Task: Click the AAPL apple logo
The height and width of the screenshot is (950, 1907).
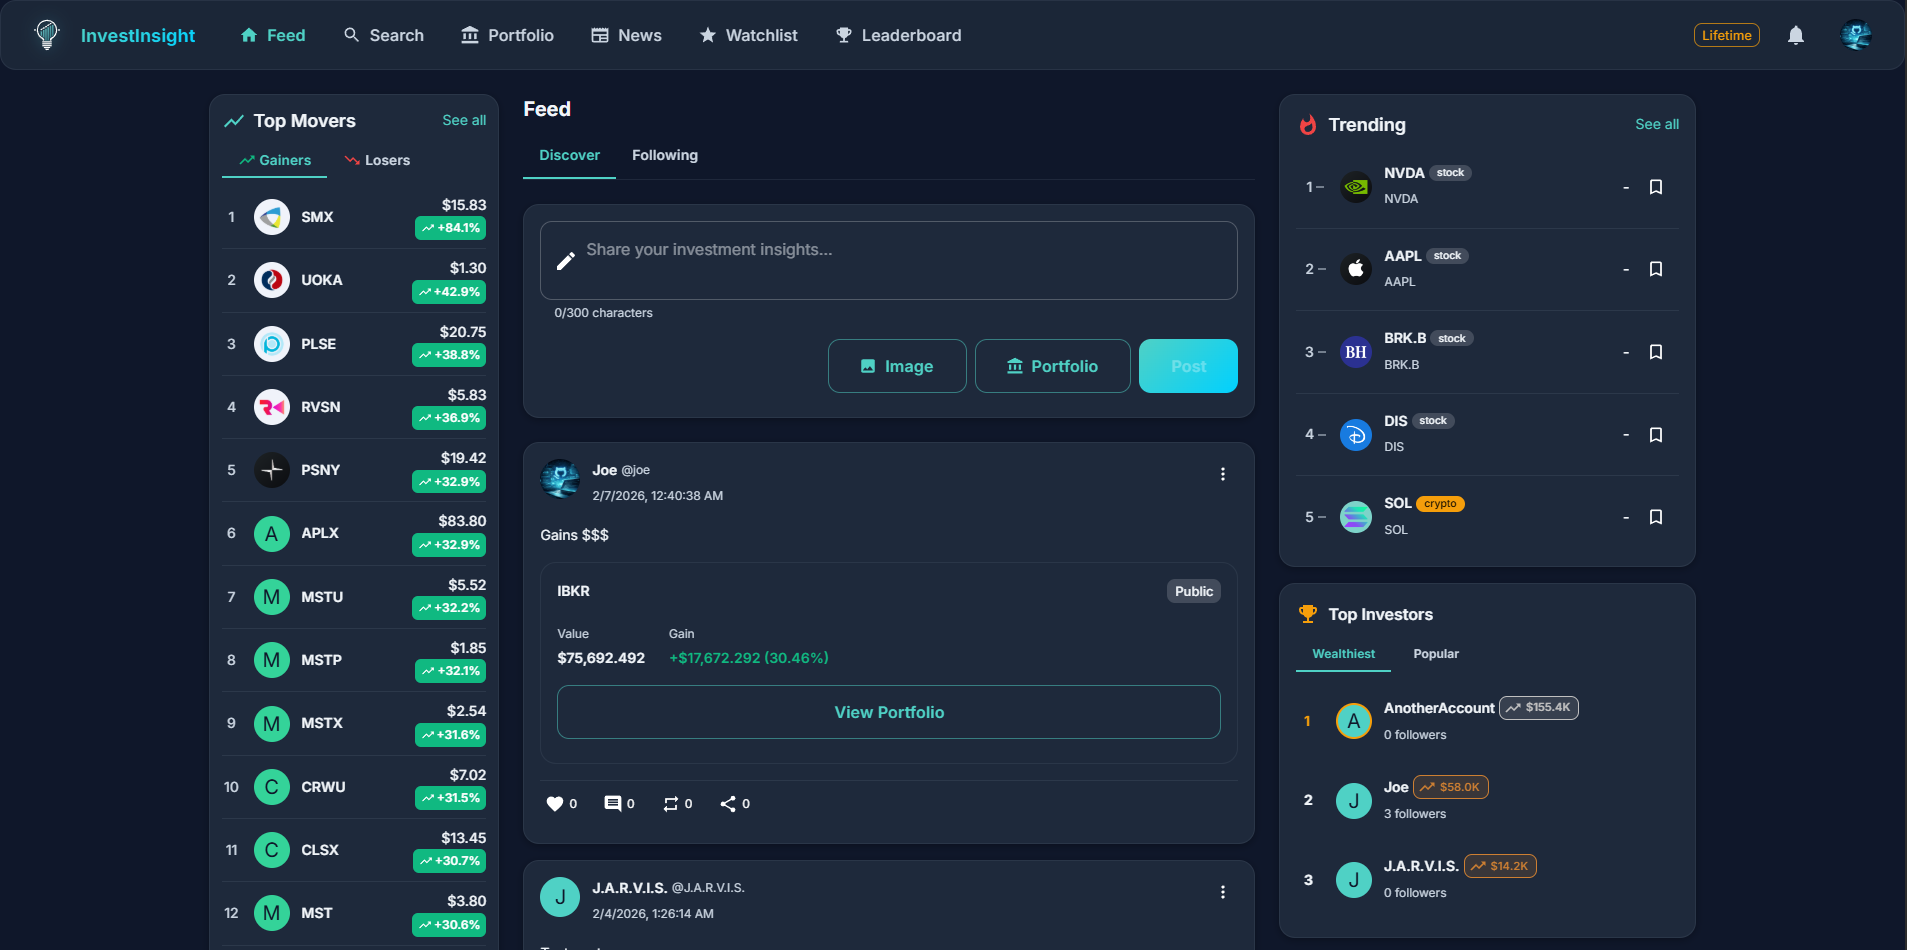Action: 1355,269
